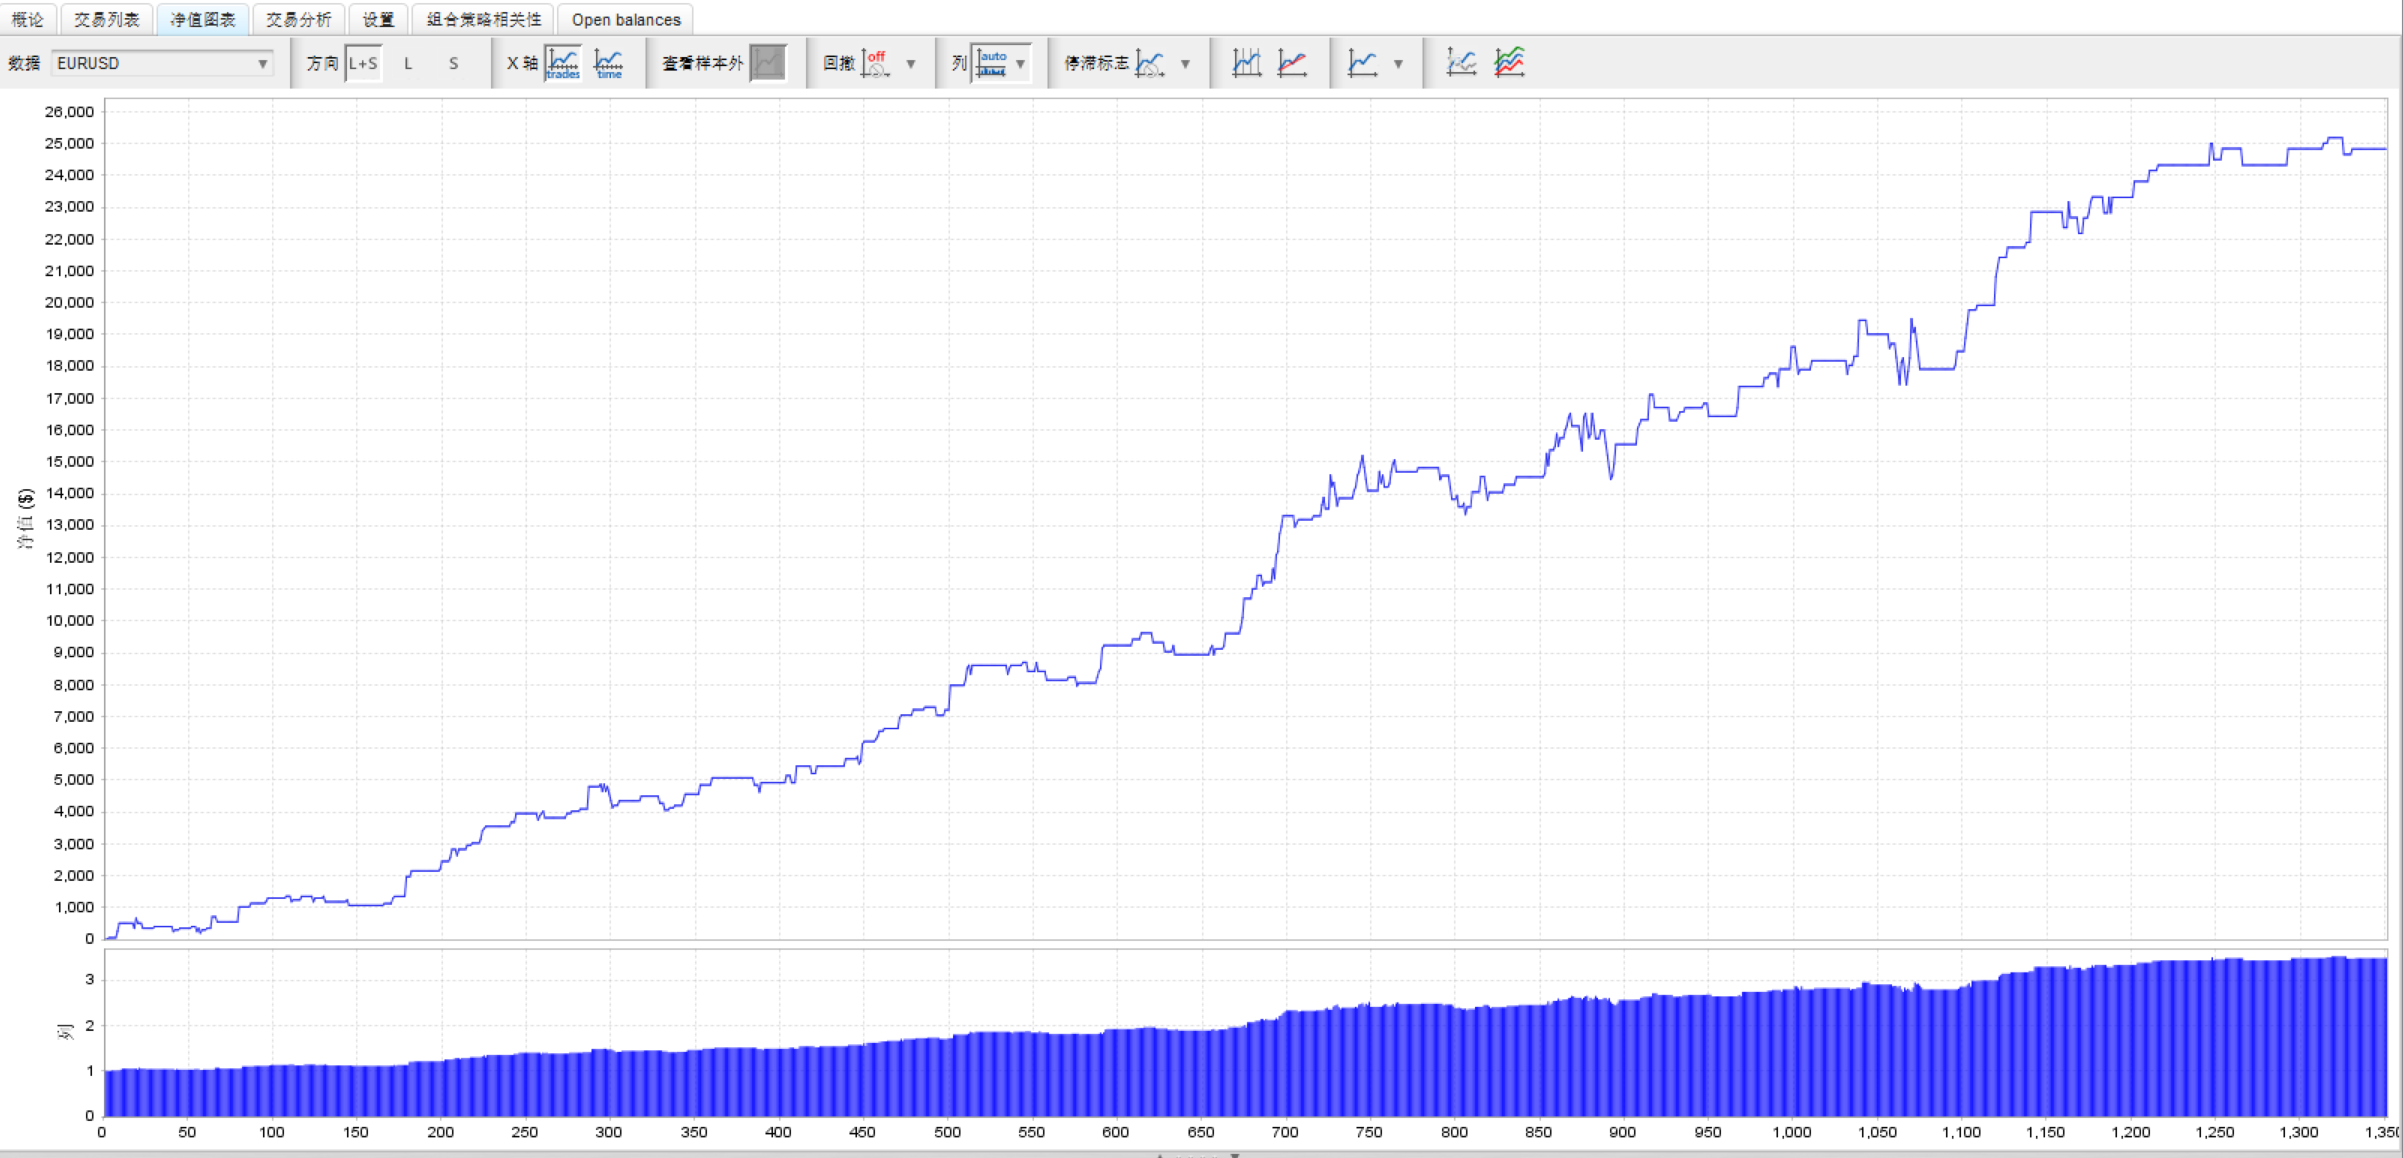Toggle the 查看样本外 out-of-sample view

(768, 63)
